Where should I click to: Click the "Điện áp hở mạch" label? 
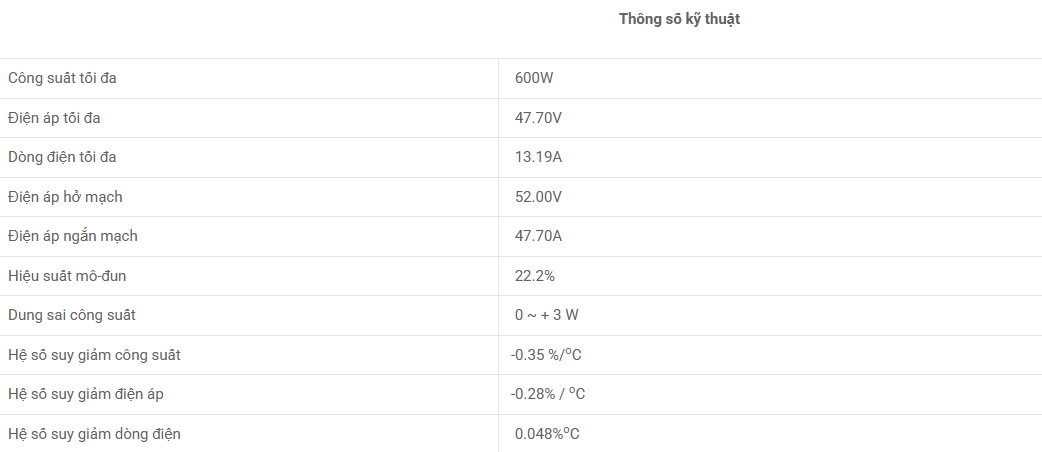tap(65, 197)
